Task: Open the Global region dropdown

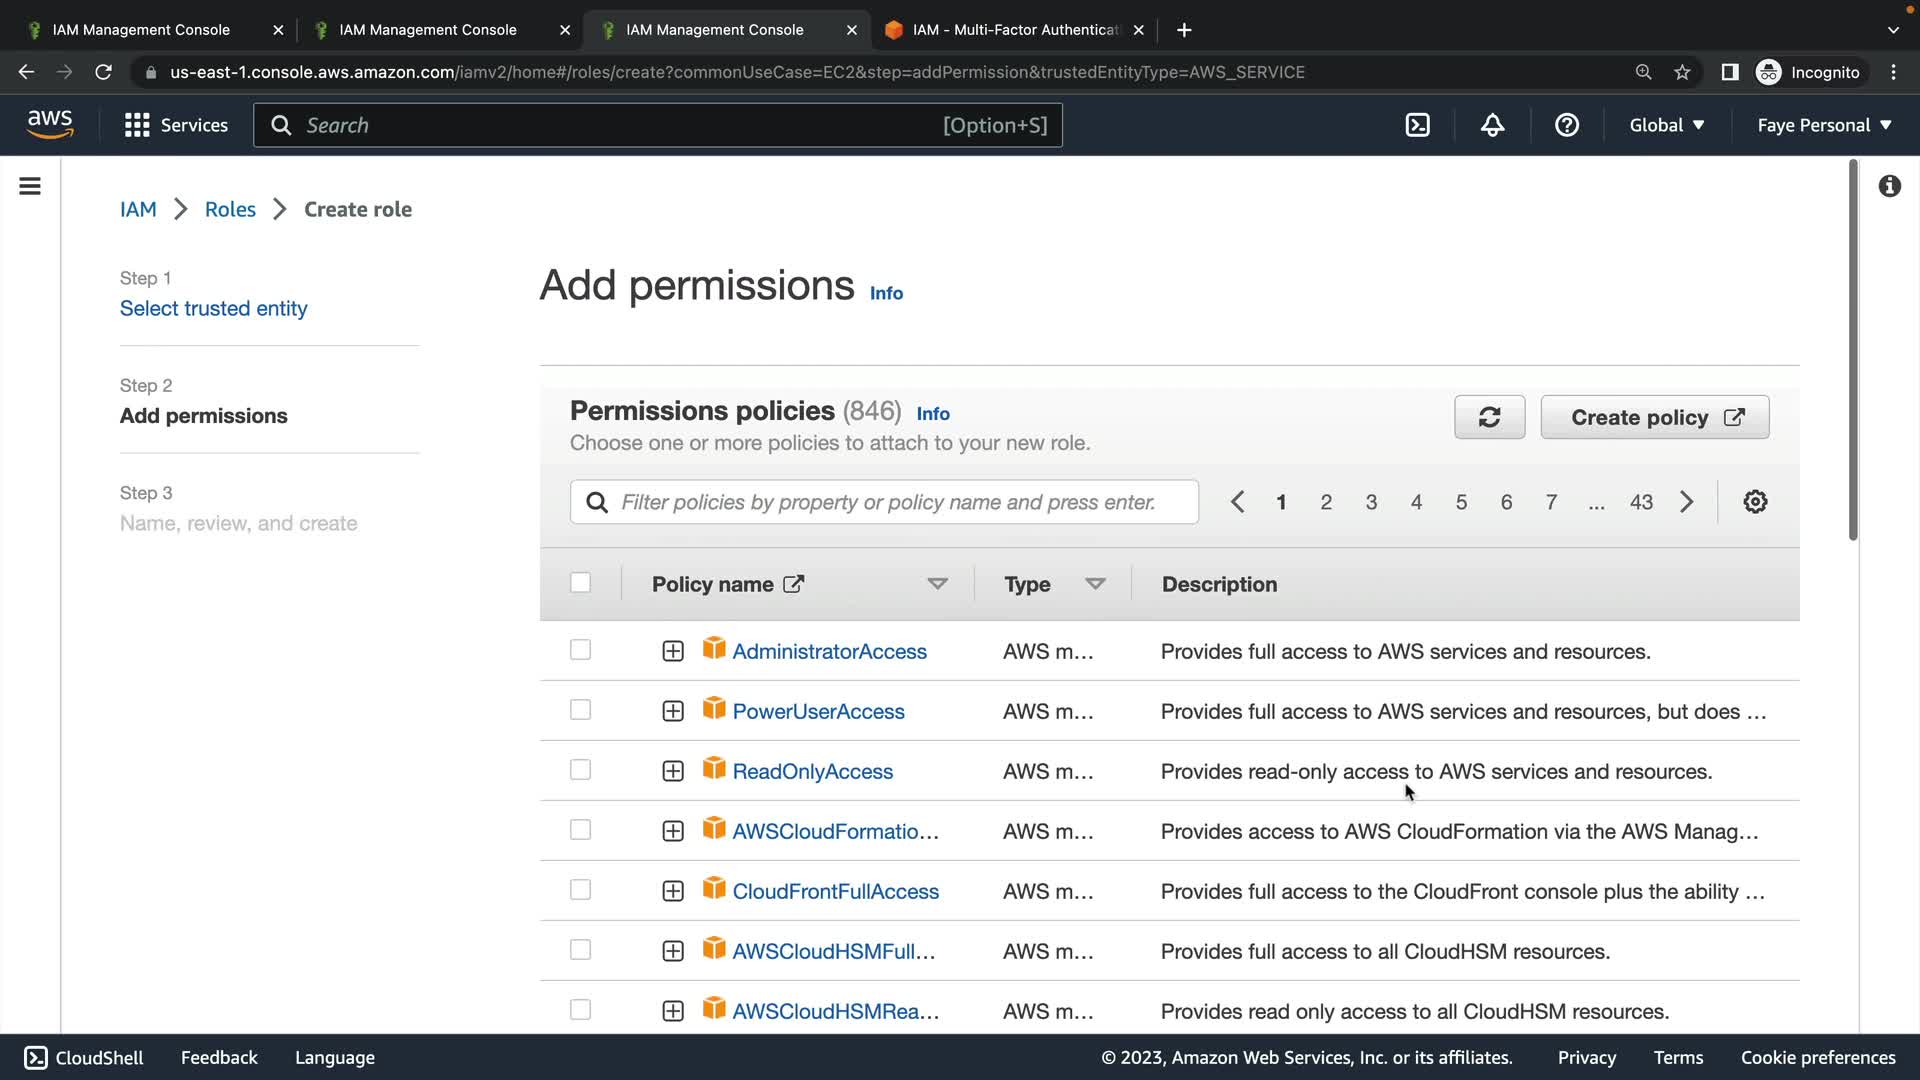Action: [1666, 125]
